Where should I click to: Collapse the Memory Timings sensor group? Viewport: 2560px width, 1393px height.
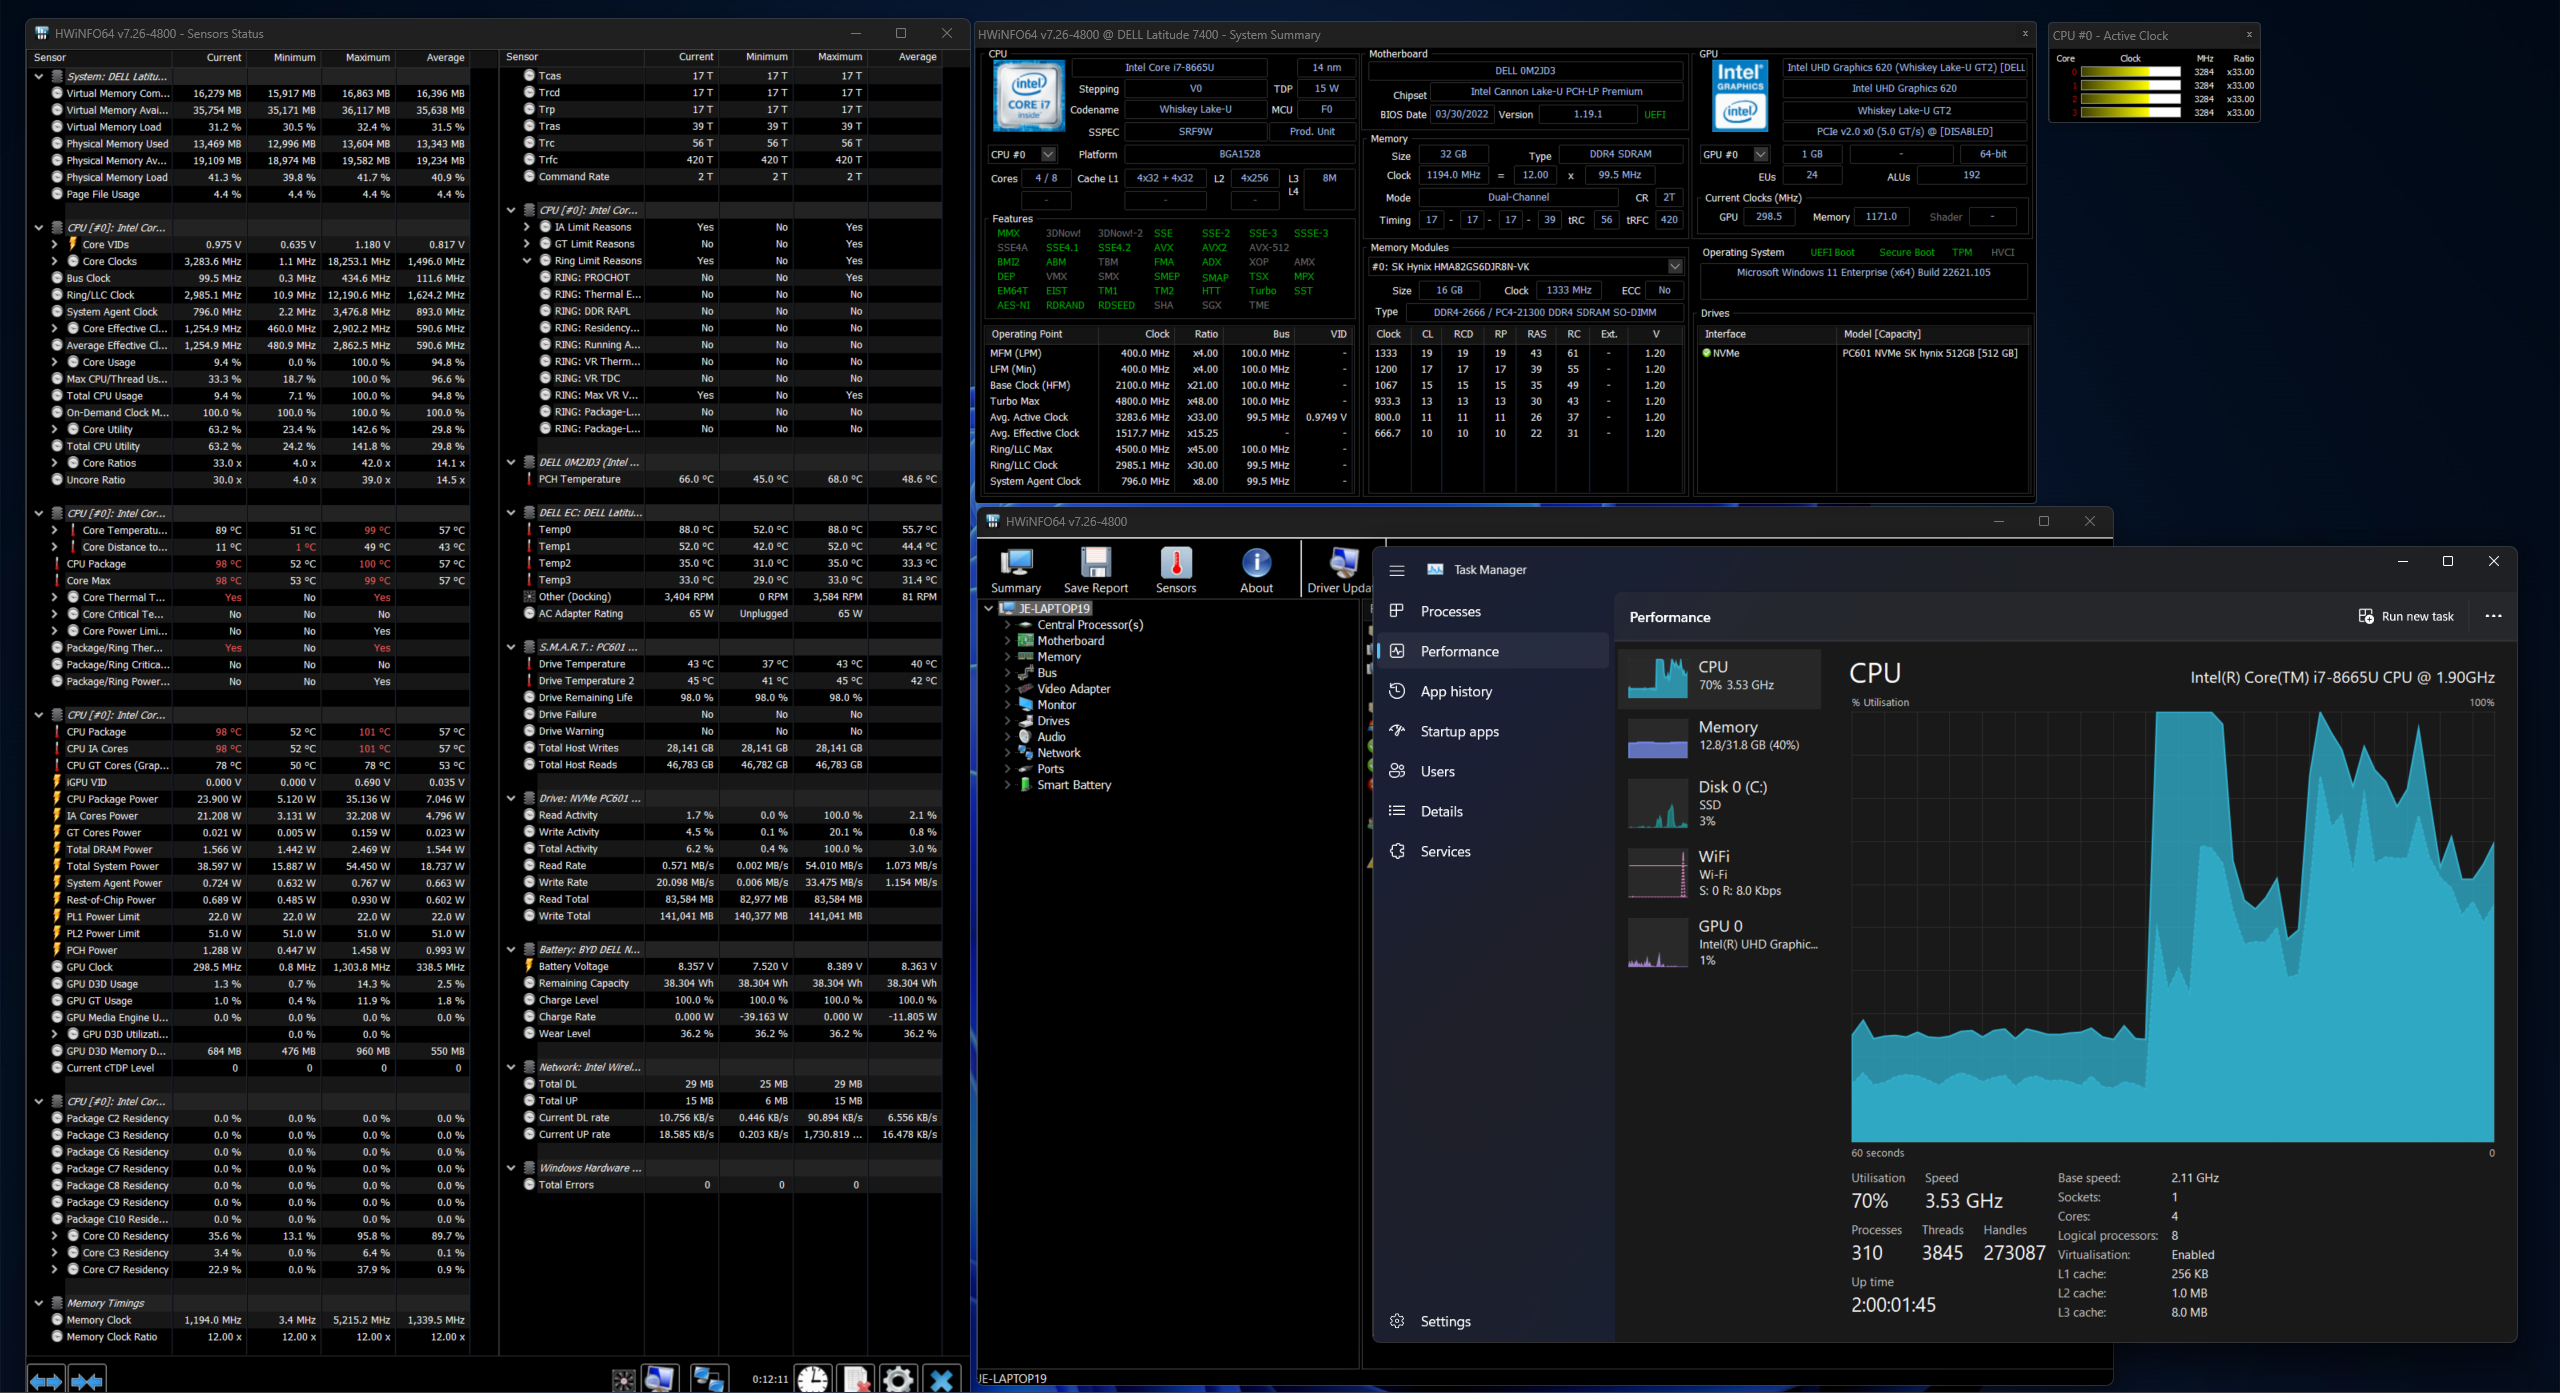(x=39, y=1303)
